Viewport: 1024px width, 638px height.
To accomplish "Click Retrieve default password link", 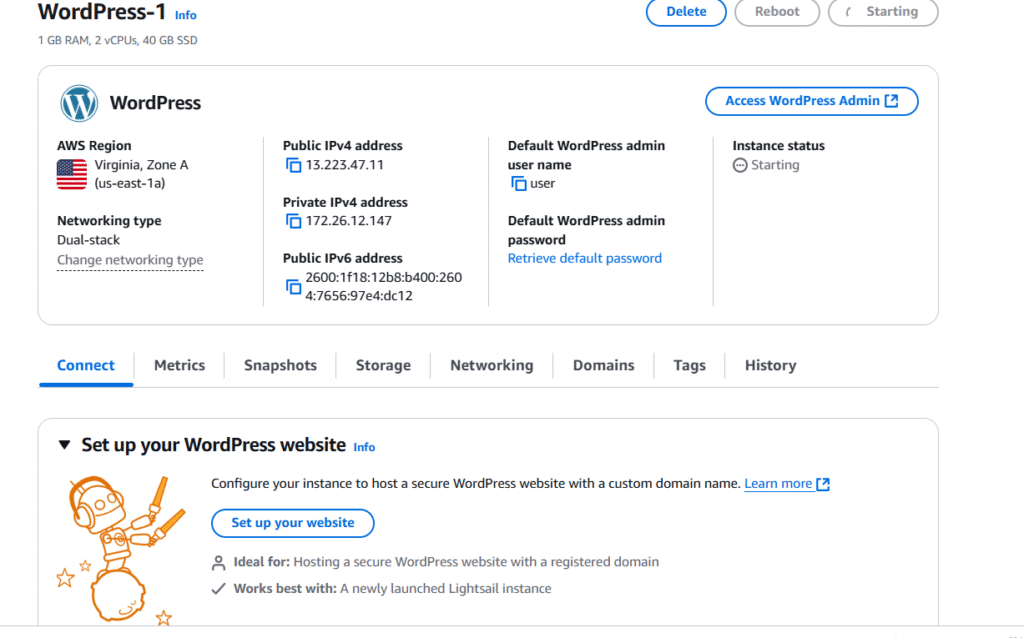I will point(584,258).
